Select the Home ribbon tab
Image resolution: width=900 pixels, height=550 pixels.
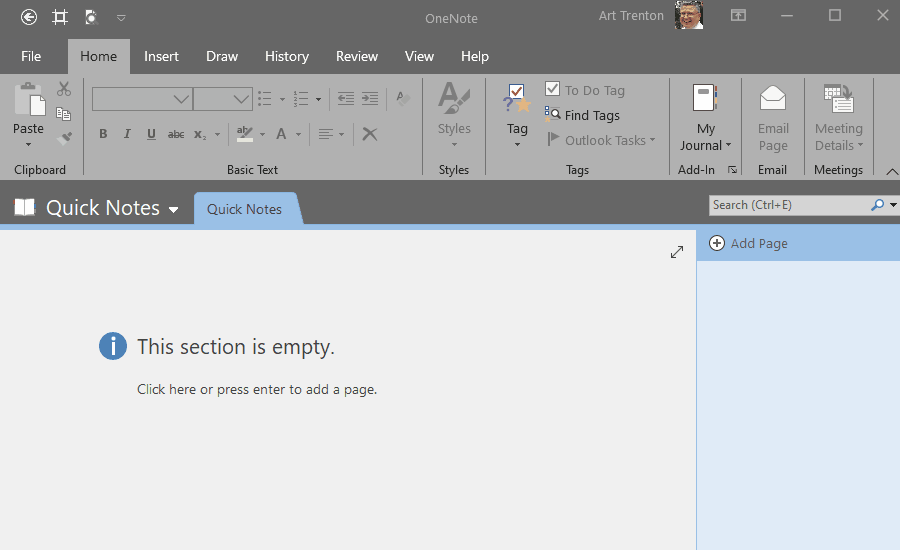pos(99,56)
